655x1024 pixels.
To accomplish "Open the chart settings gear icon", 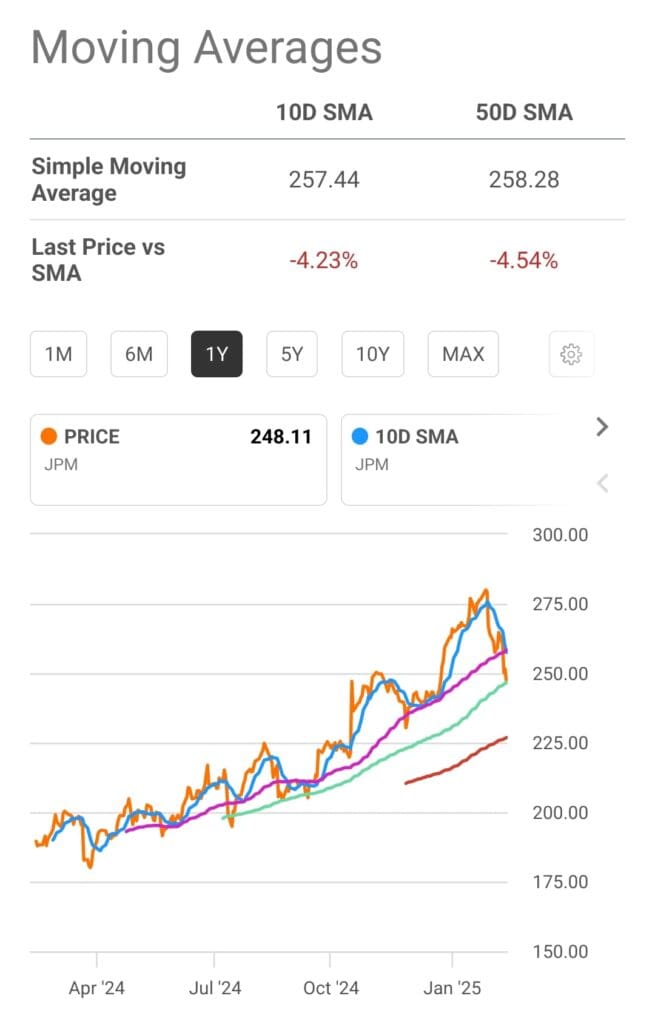I will coord(570,353).
